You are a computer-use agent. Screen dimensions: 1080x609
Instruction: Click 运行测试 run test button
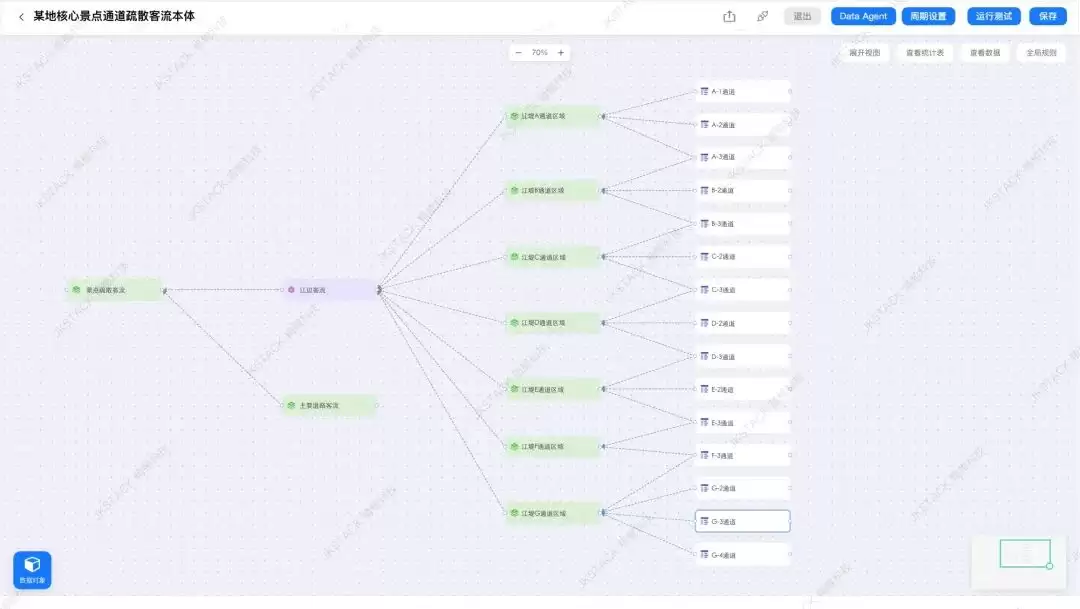pyautogui.click(x=993, y=17)
